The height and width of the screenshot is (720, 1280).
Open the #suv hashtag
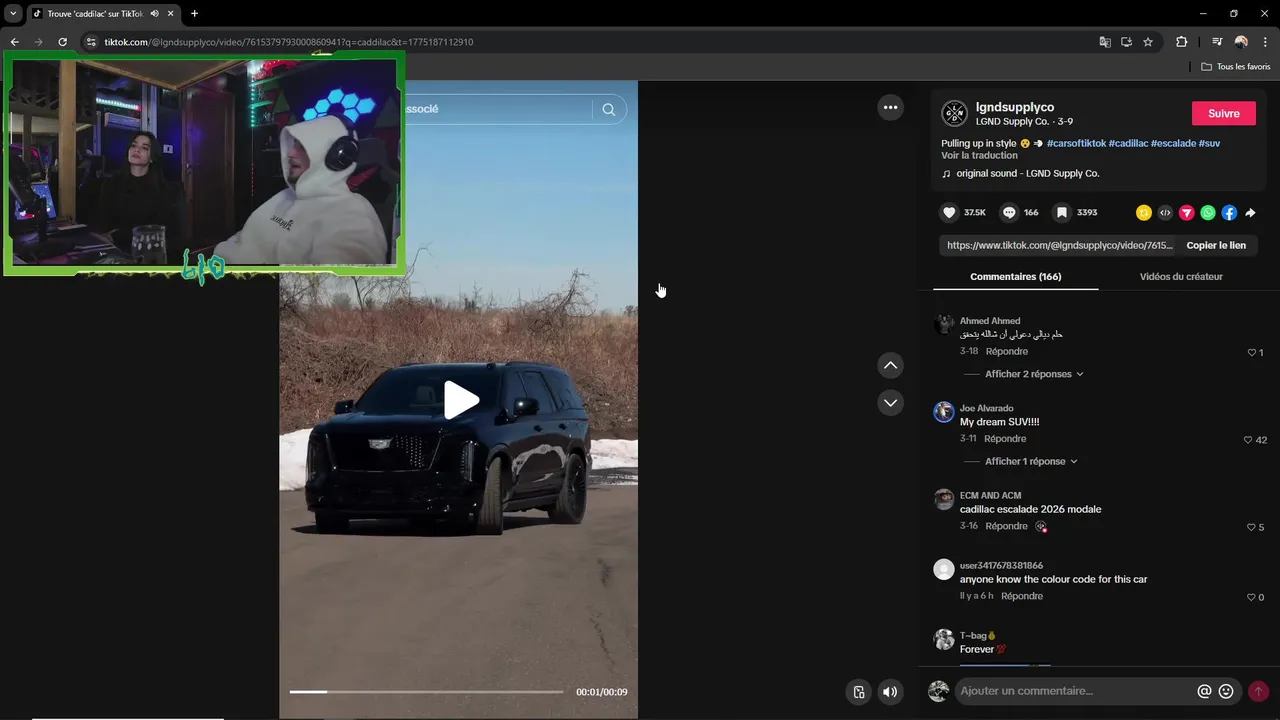click(1209, 144)
